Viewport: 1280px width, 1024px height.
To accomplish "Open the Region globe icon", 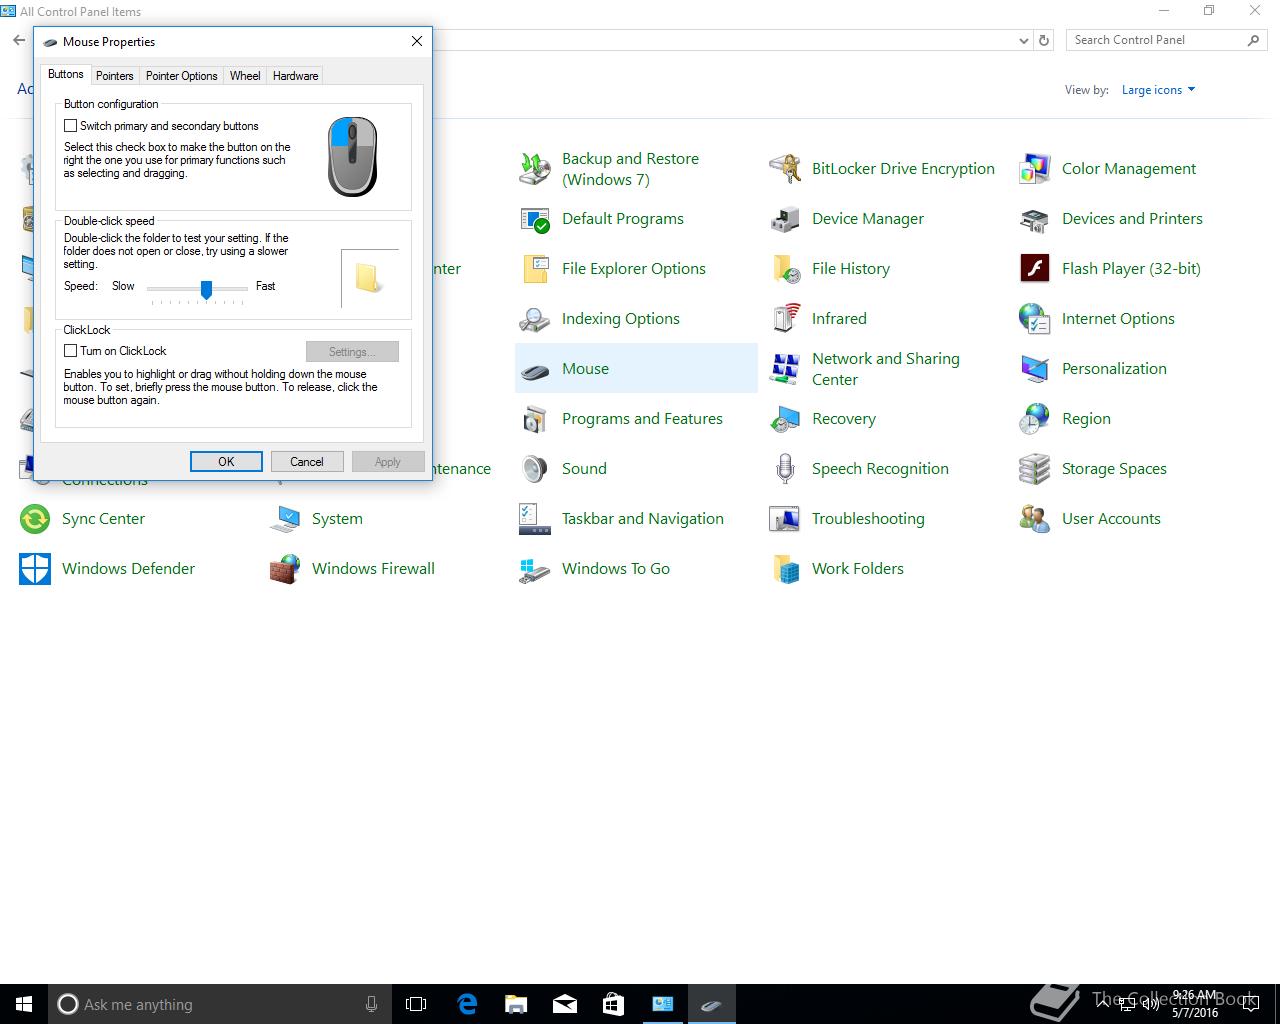I will coord(1035,419).
